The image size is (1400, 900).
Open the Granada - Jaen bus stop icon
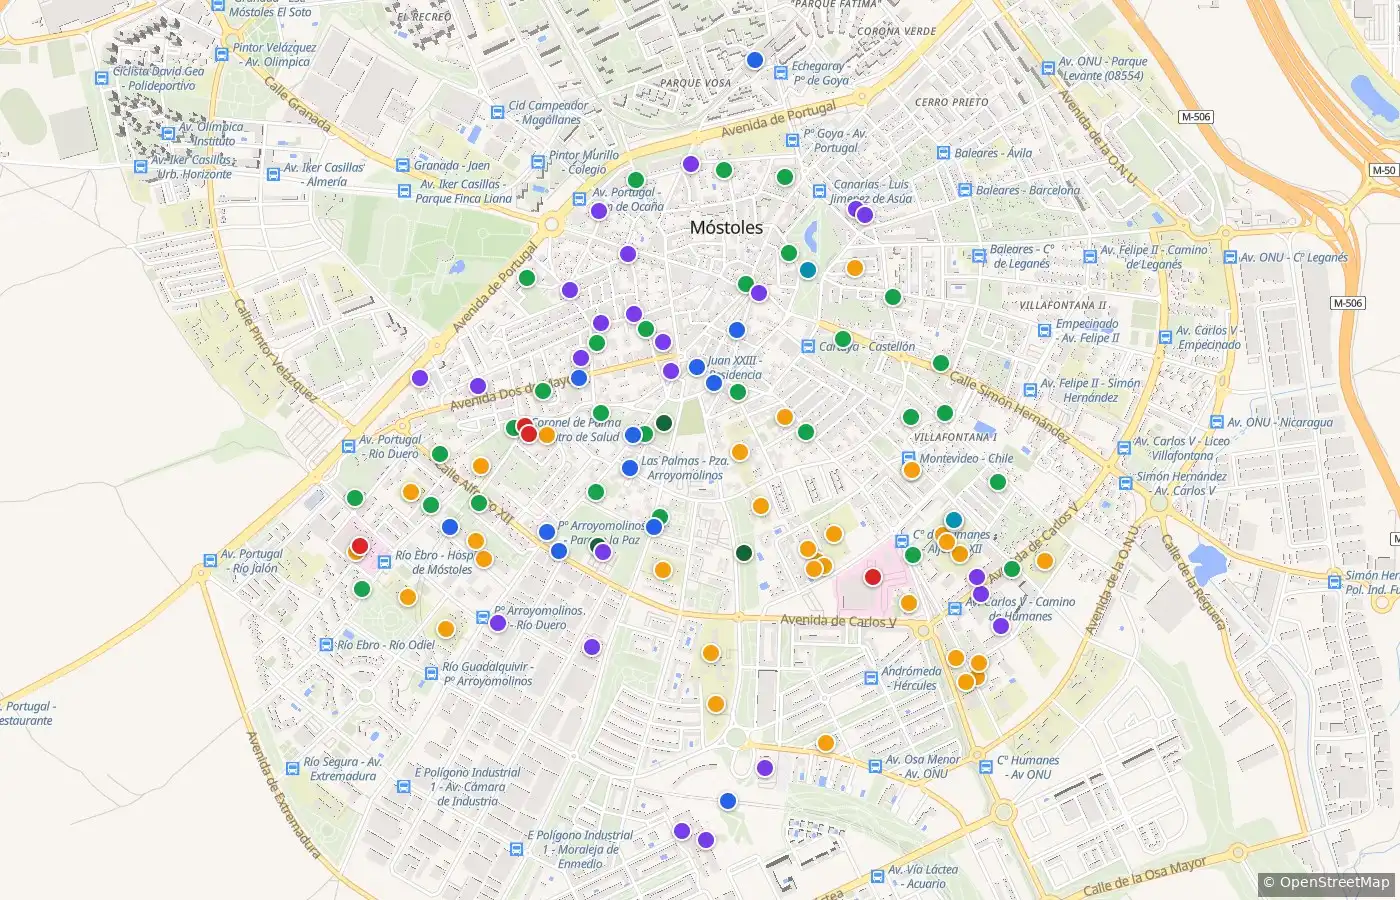(403, 166)
